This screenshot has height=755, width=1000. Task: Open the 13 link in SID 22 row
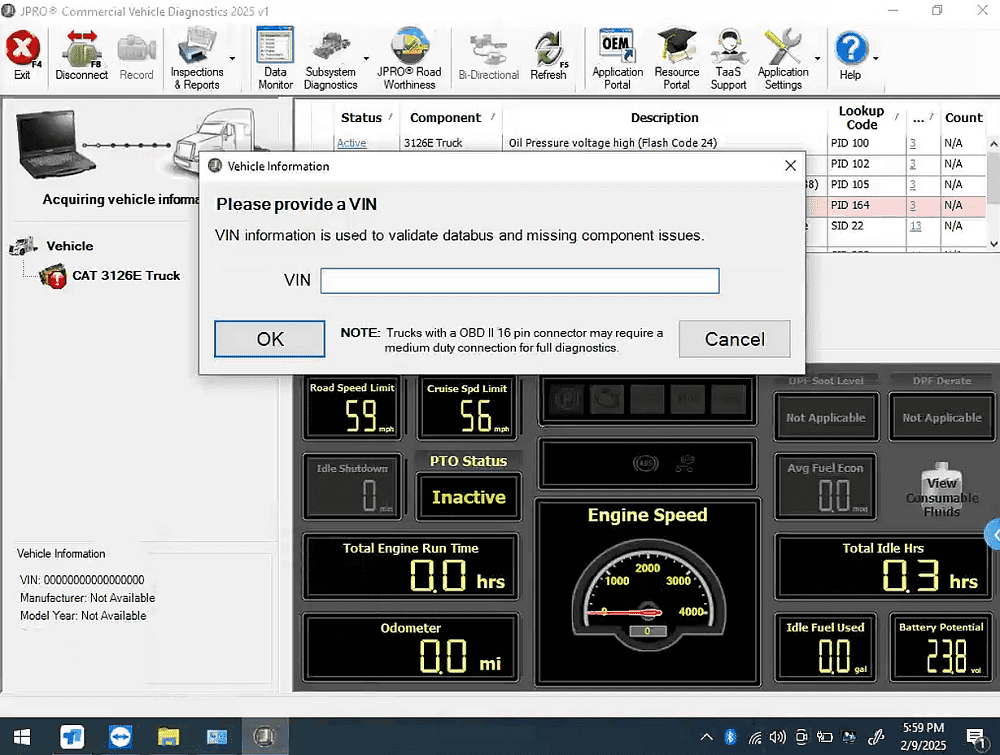pos(916,226)
